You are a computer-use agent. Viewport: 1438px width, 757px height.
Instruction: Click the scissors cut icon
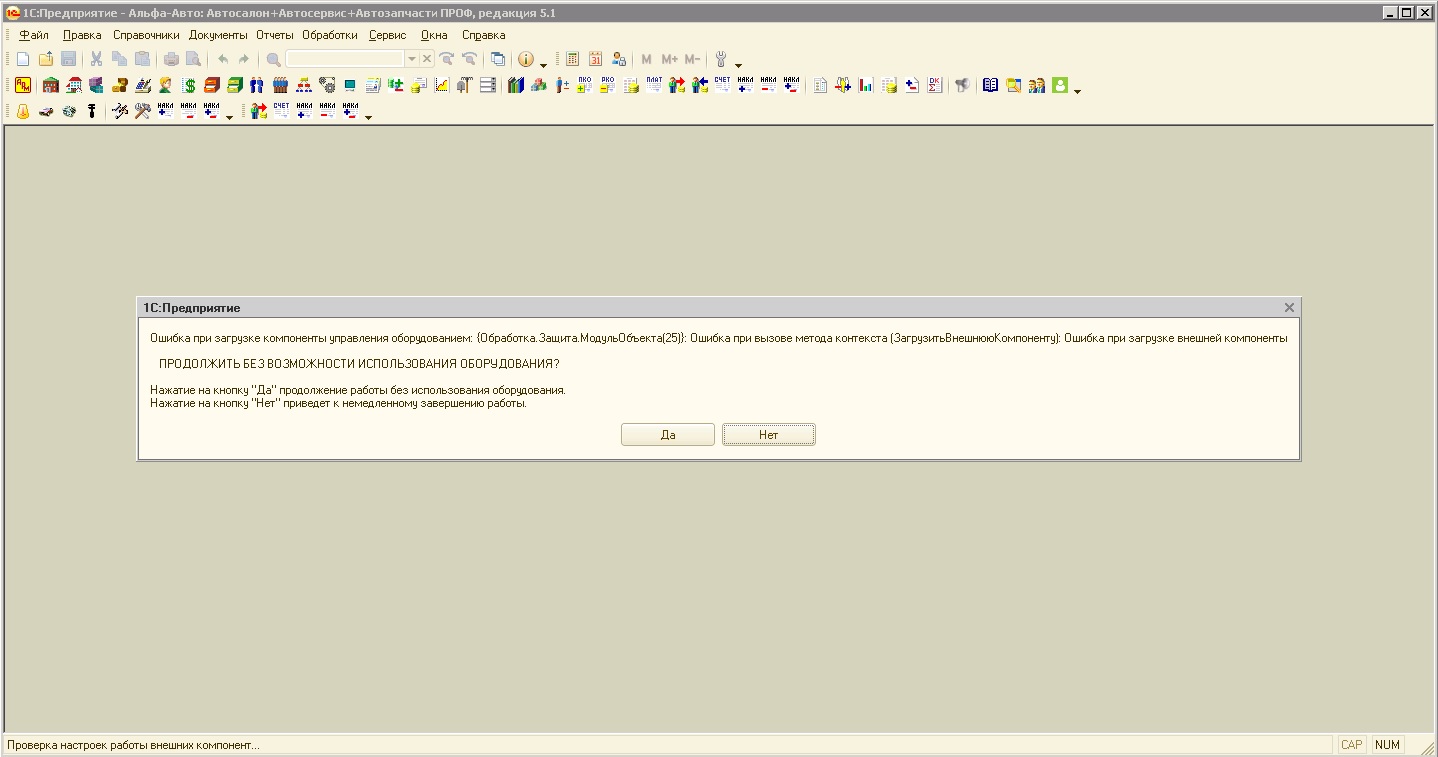[x=96, y=59]
